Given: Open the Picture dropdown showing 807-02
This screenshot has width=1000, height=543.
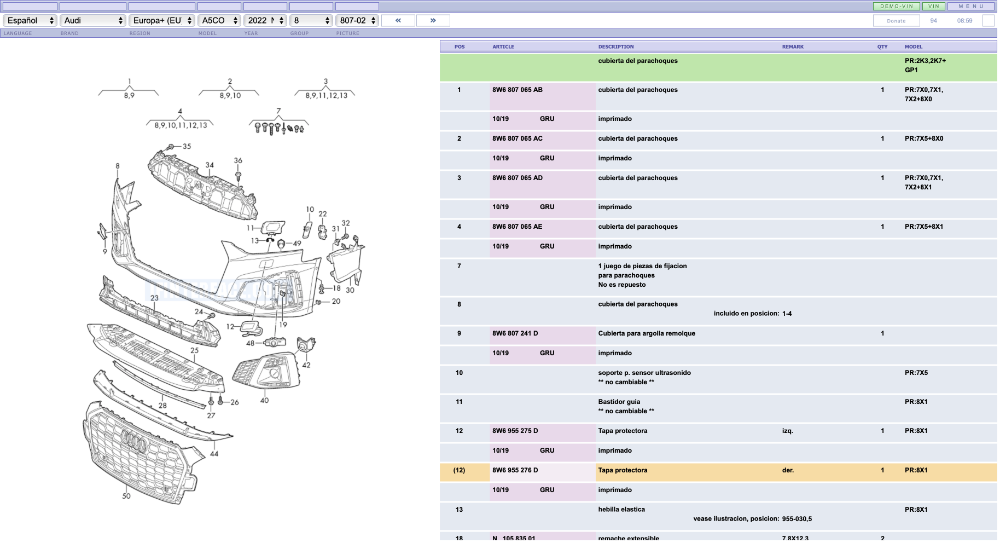Looking at the screenshot, I should click(357, 20).
